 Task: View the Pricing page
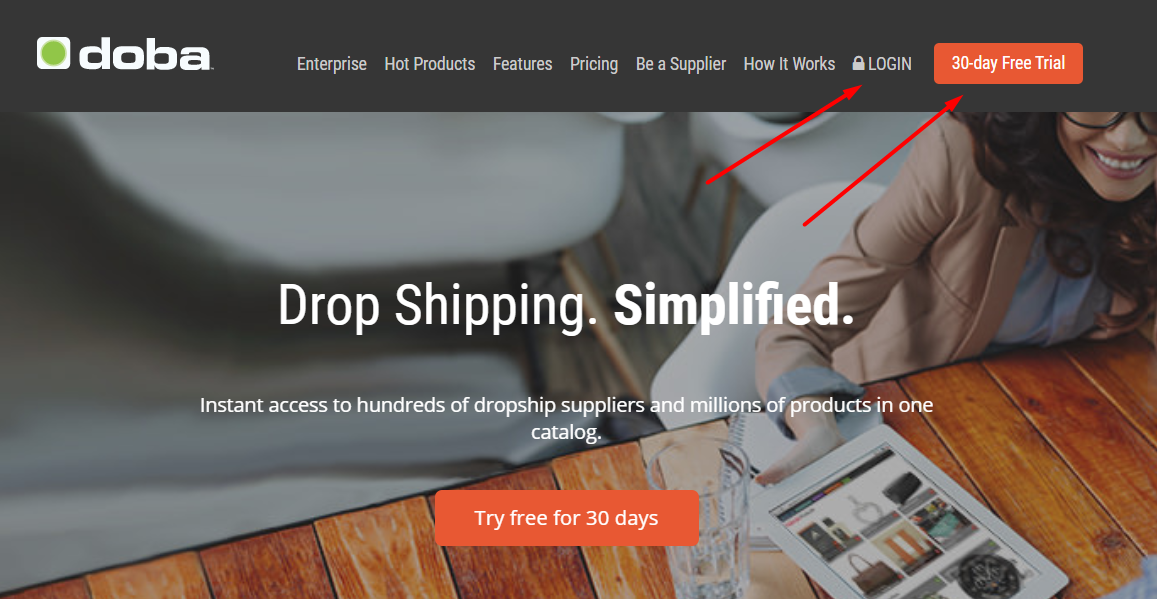pos(594,65)
